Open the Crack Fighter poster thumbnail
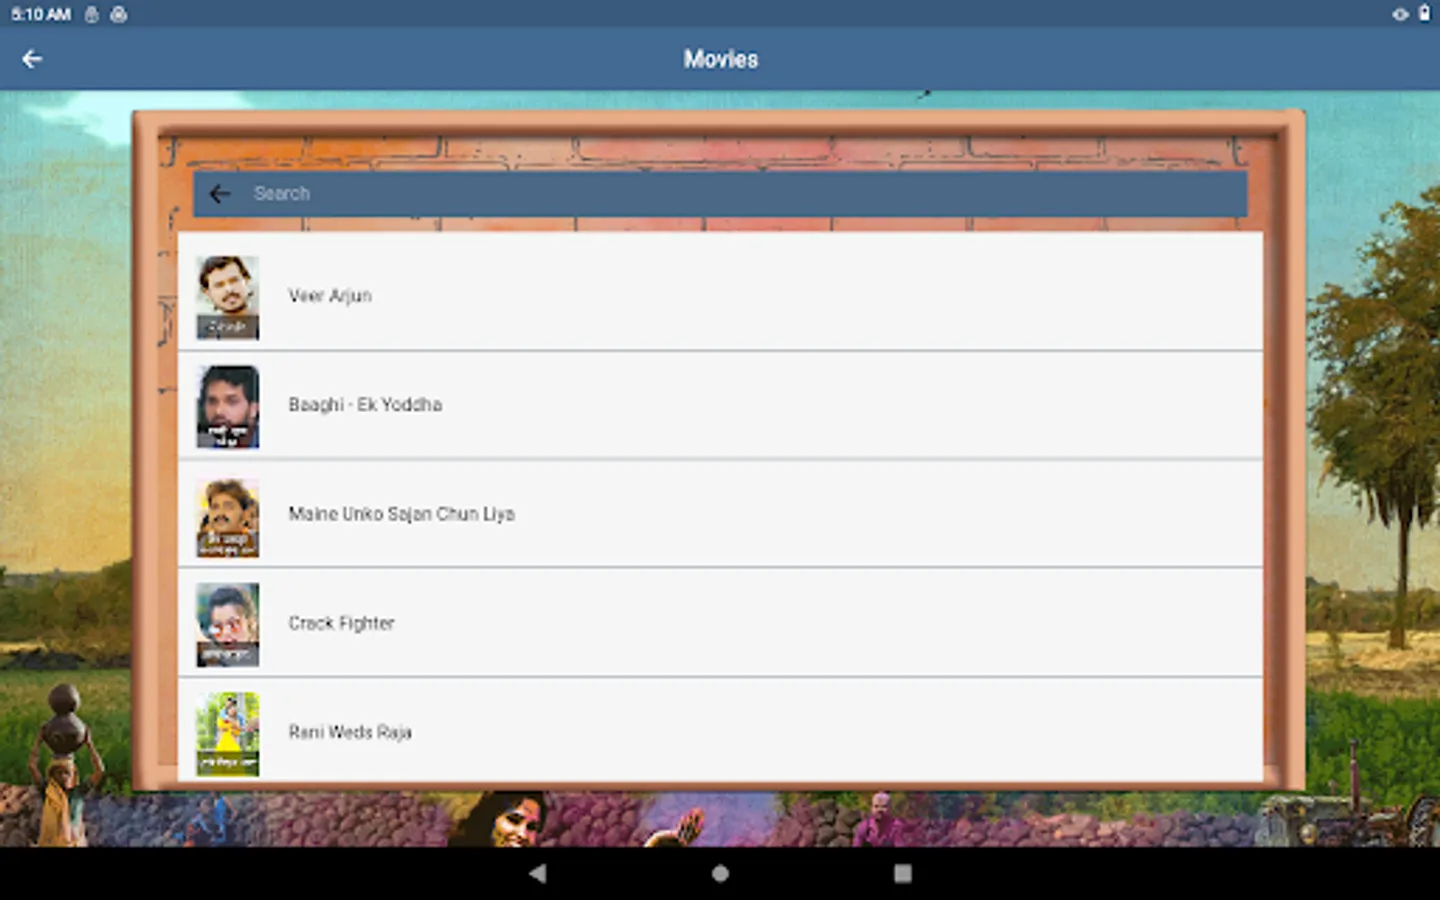This screenshot has height=900, width=1440. pyautogui.click(x=228, y=624)
